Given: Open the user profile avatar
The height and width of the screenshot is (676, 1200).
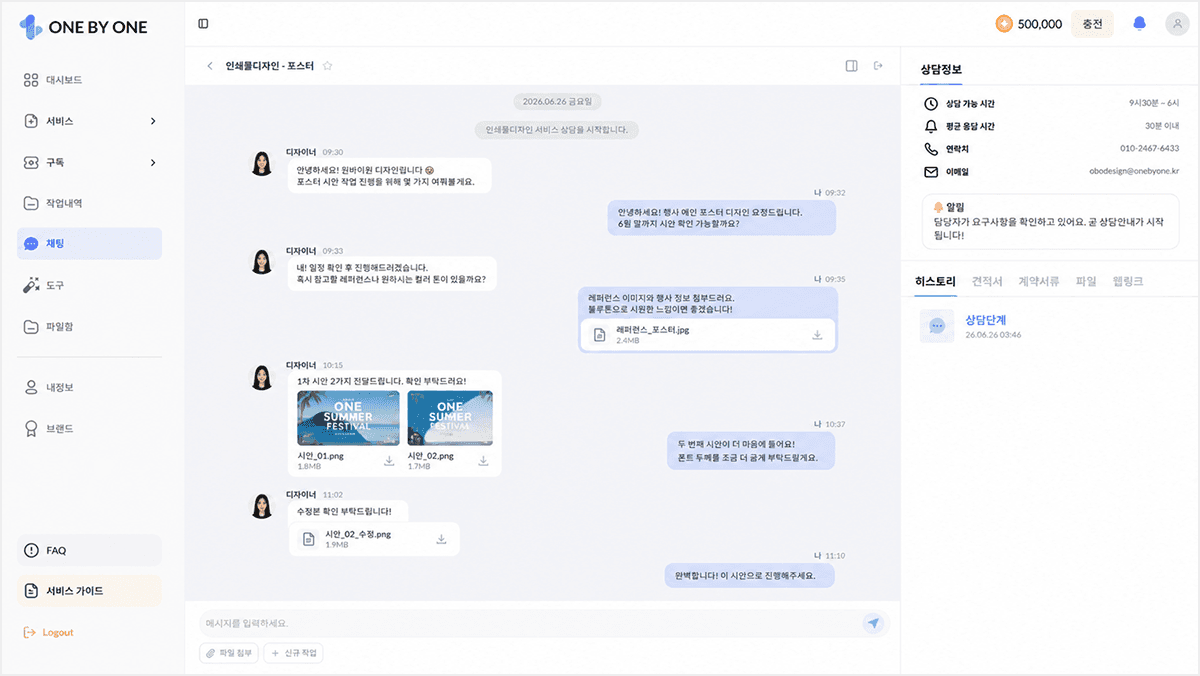Looking at the screenshot, I should pyautogui.click(x=1176, y=24).
